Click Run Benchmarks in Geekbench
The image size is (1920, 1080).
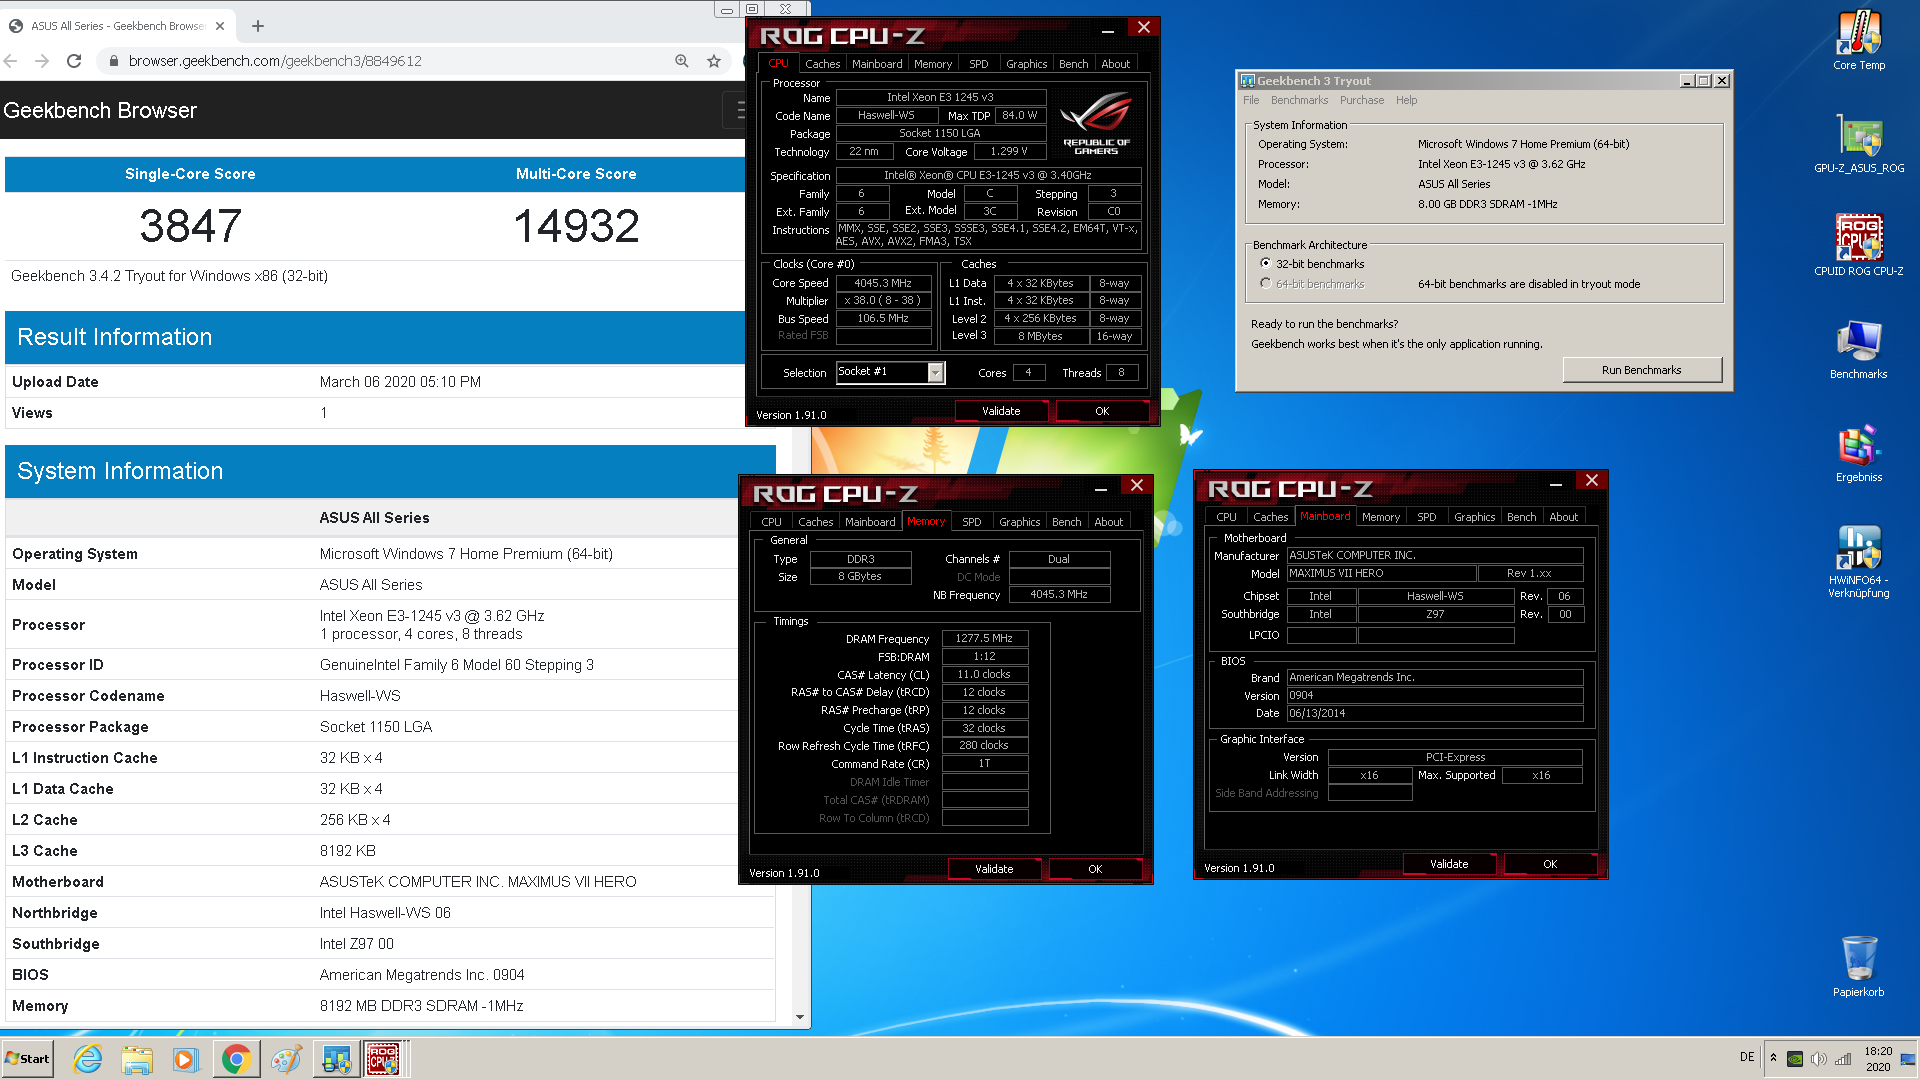[1642, 370]
